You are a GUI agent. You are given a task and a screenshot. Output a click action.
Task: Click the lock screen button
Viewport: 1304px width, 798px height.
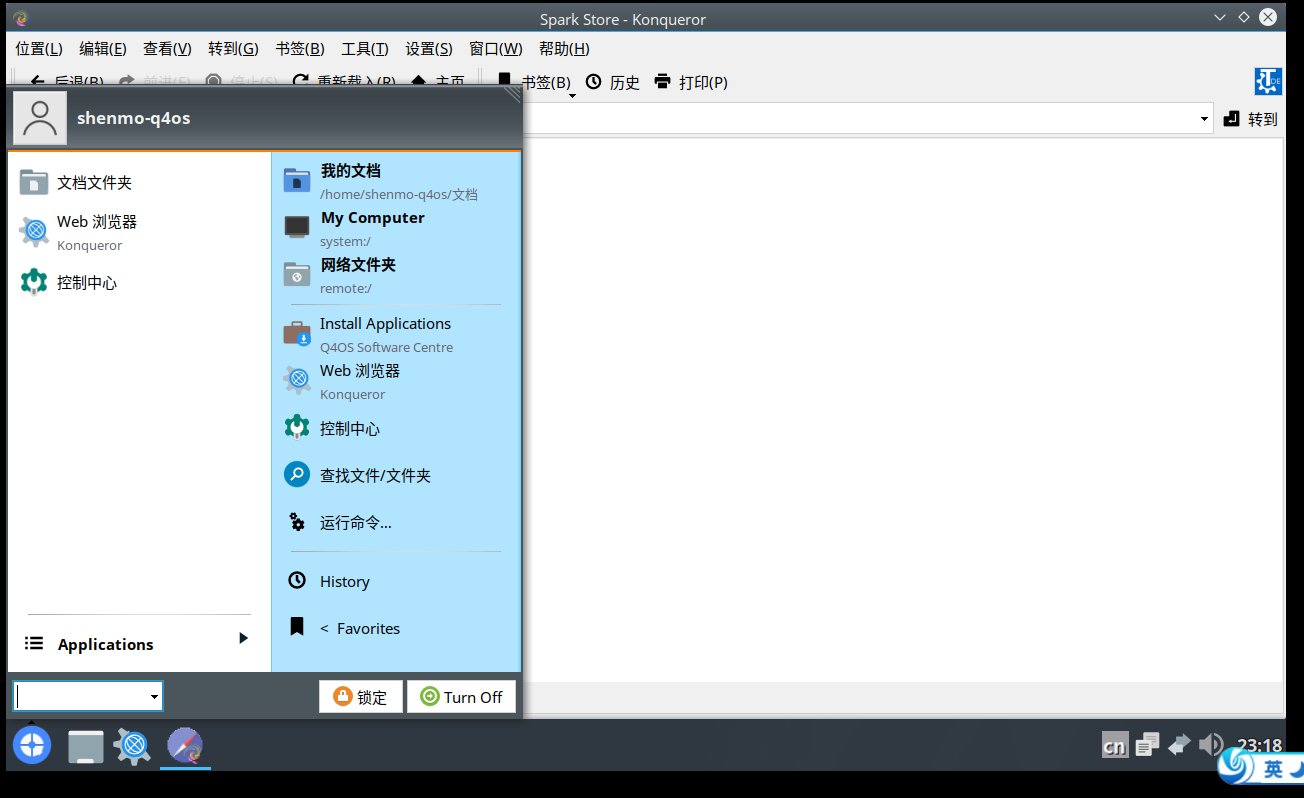tap(360, 697)
